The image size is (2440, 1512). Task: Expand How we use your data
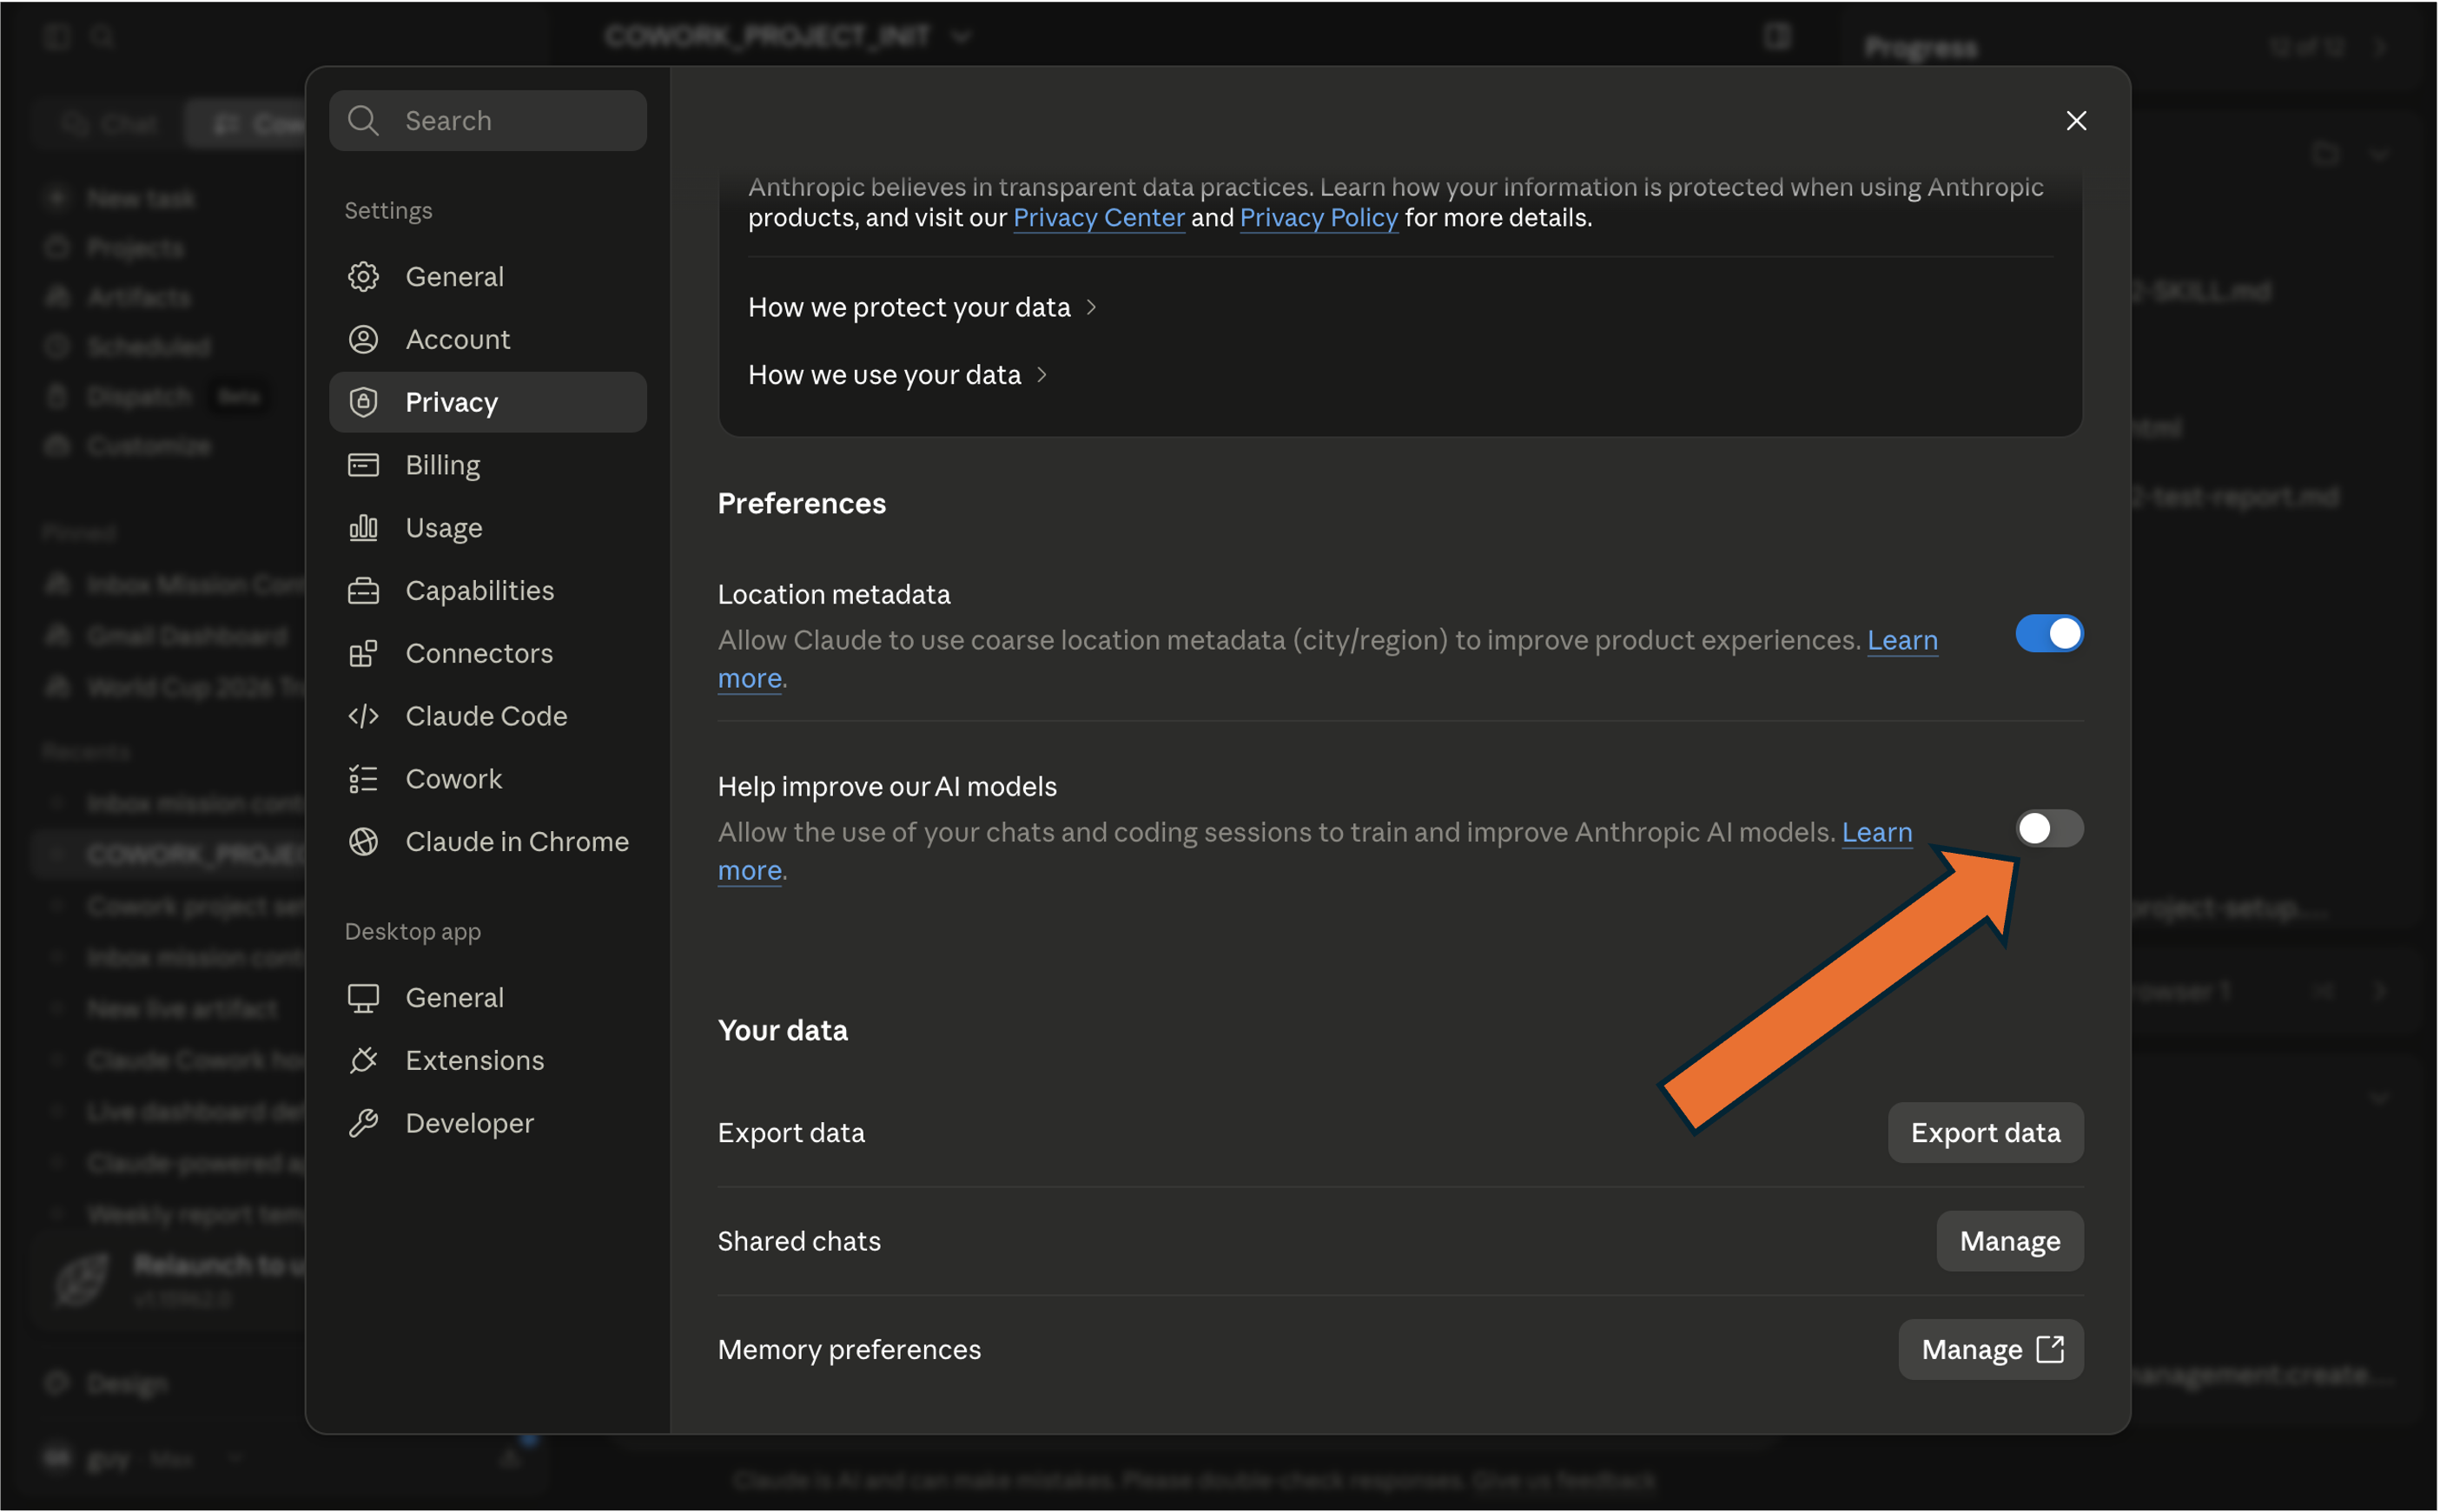(897, 375)
